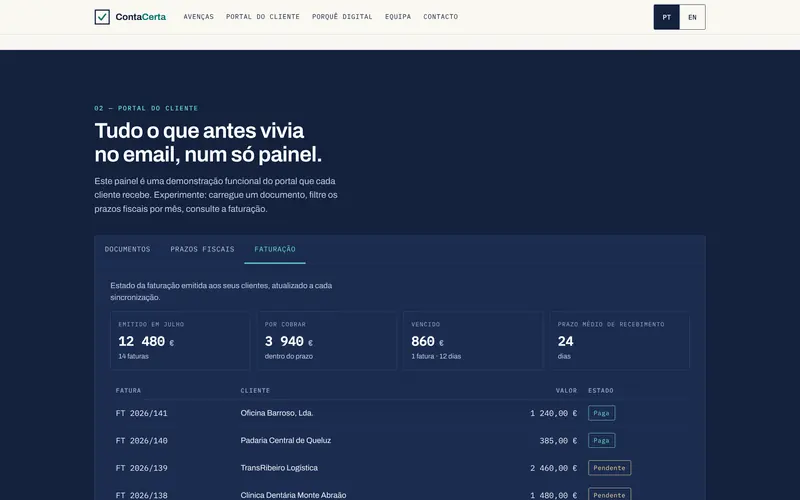Select invoice FT 2026/140
This screenshot has height=500, width=800.
(141, 441)
